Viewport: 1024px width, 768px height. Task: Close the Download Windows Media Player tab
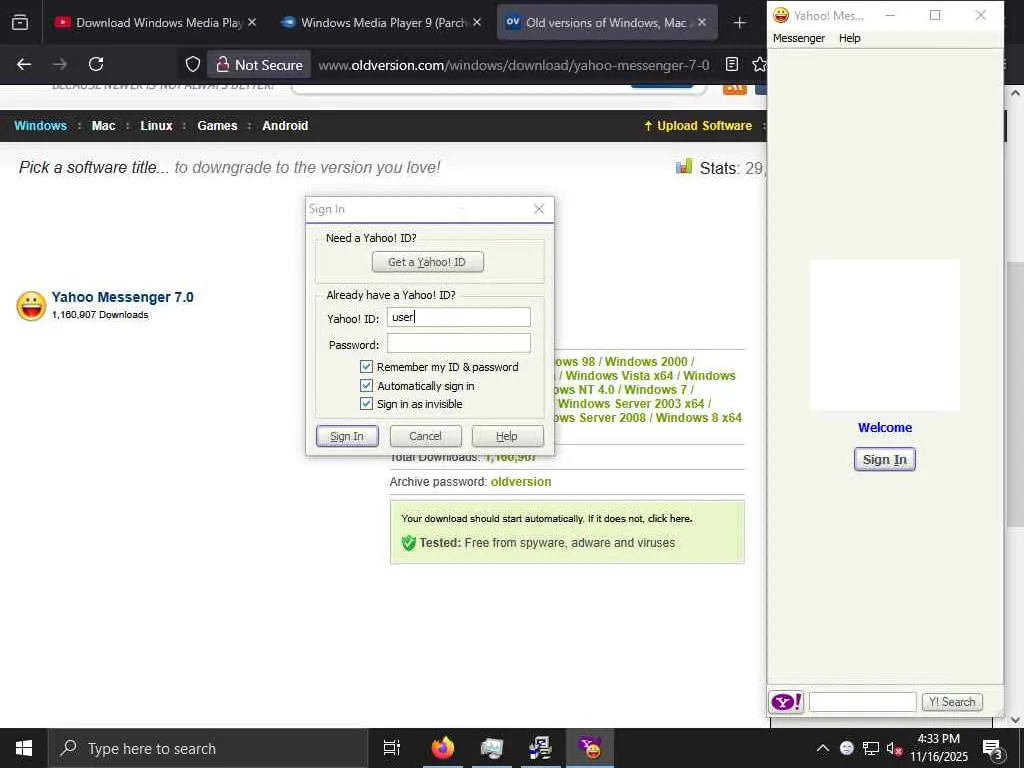(252, 22)
